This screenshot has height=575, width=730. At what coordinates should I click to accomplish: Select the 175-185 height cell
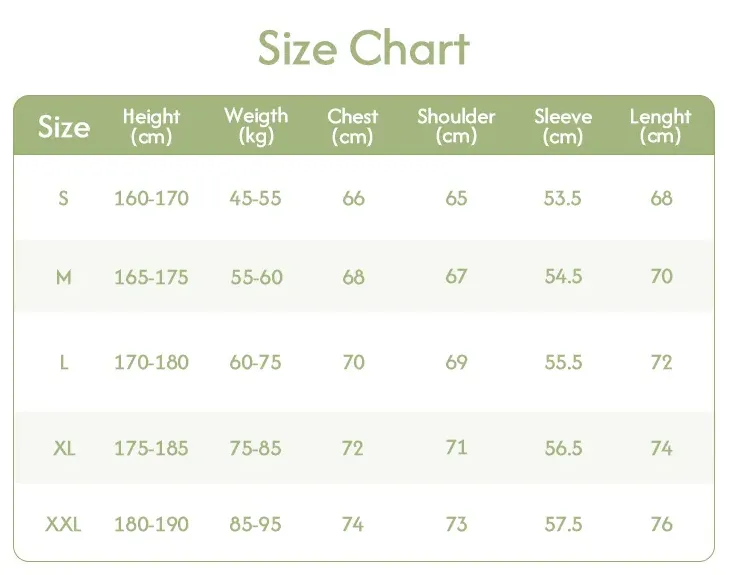[151, 448]
